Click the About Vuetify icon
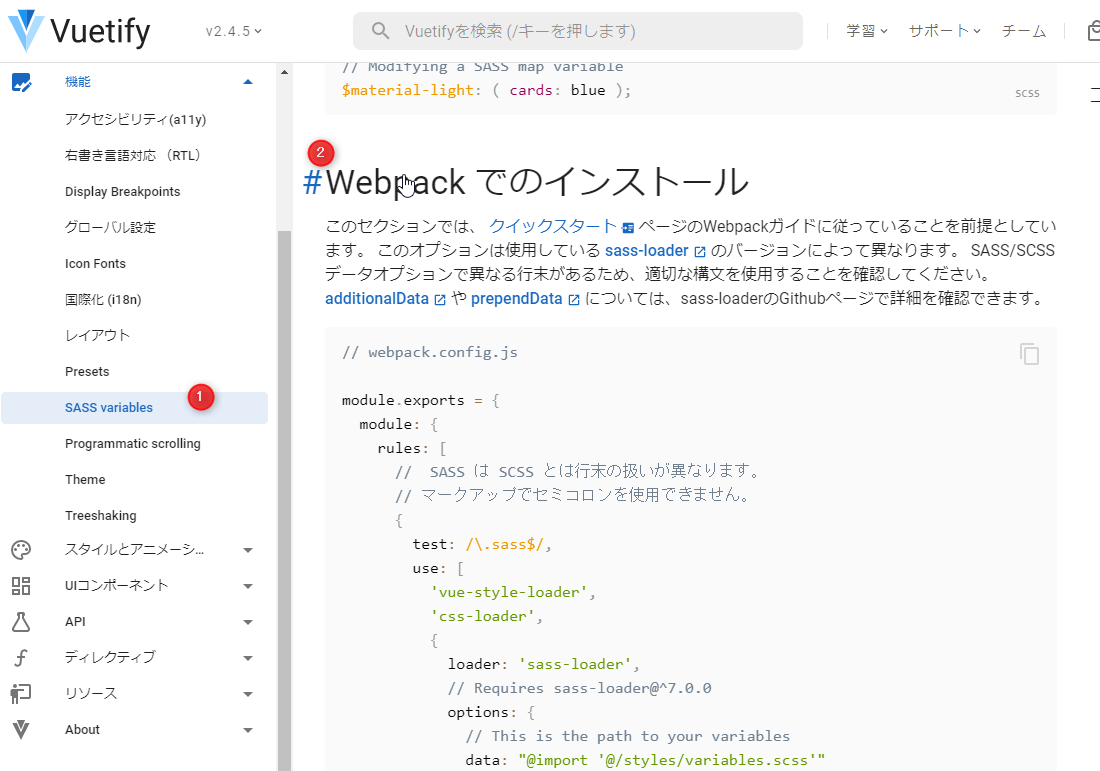 [21, 730]
